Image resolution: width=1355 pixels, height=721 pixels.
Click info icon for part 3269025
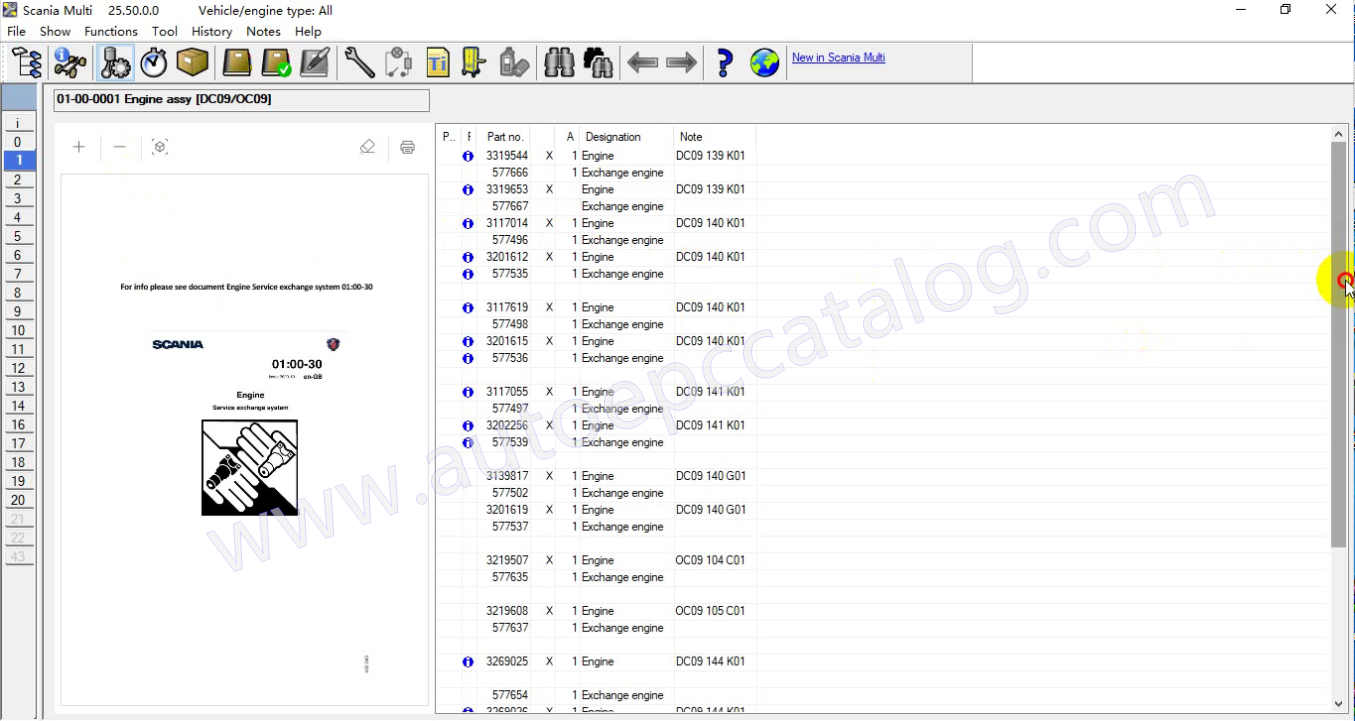468,662
